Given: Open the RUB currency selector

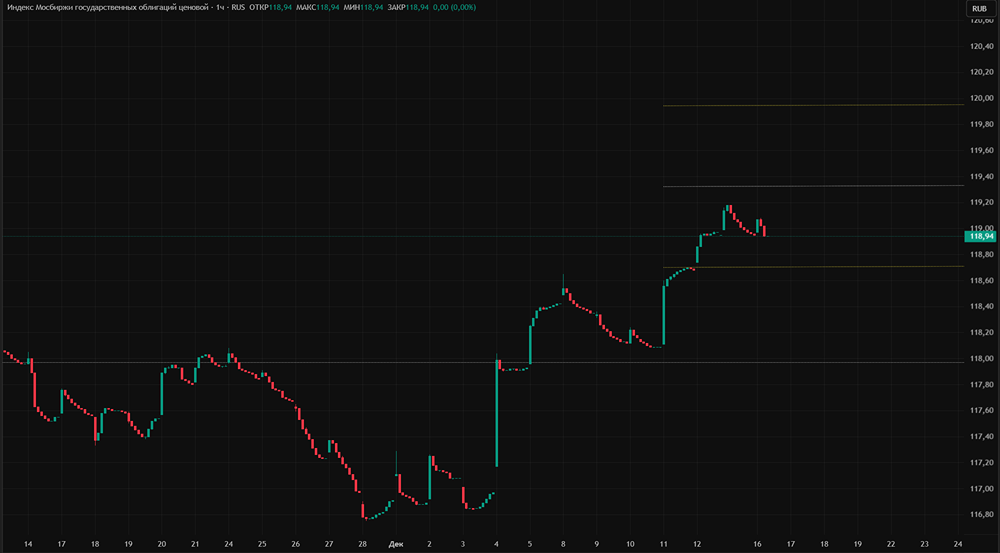Looking at the screenshot, I should (980, 9).
